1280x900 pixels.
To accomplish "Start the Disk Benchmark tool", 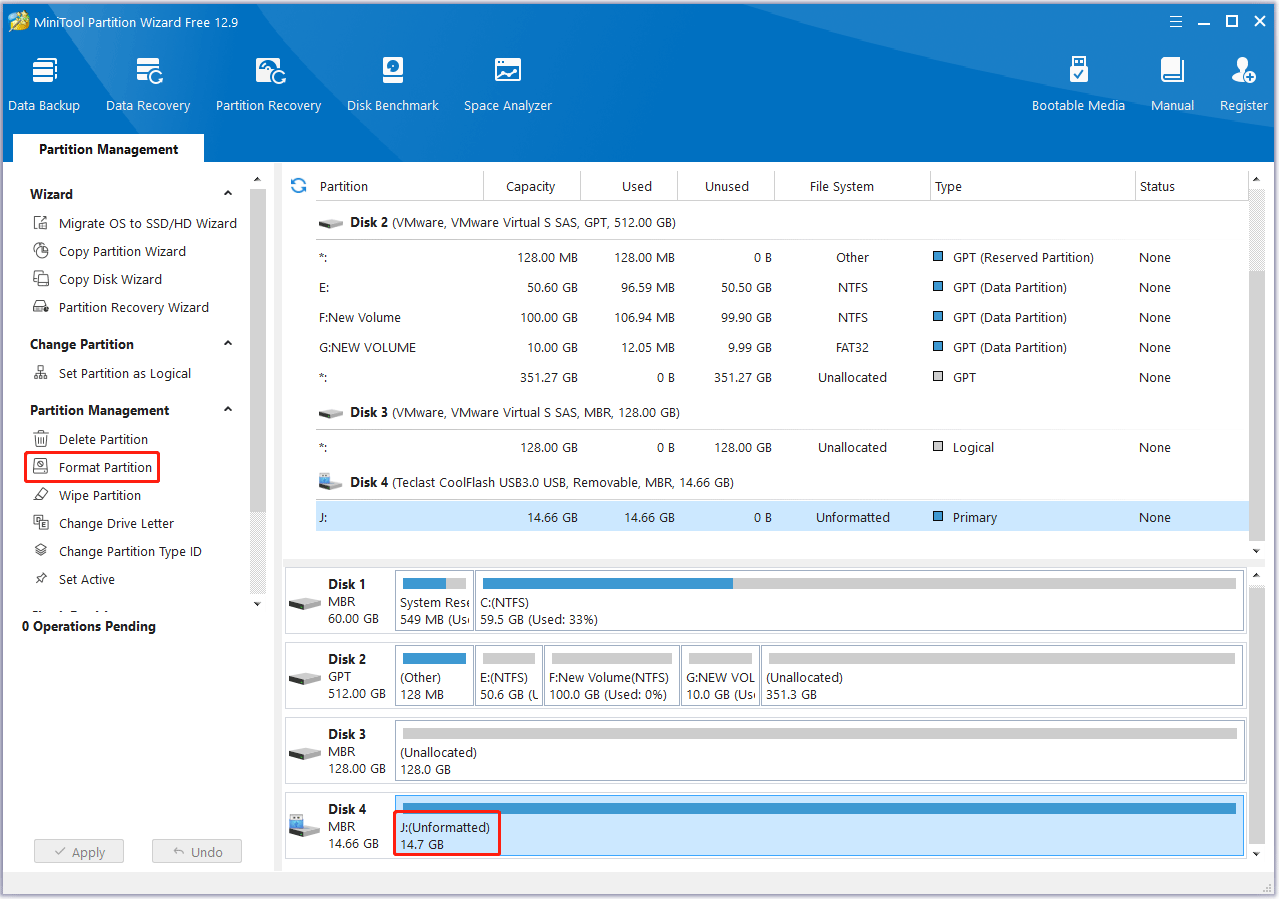I will click(393, 84).
